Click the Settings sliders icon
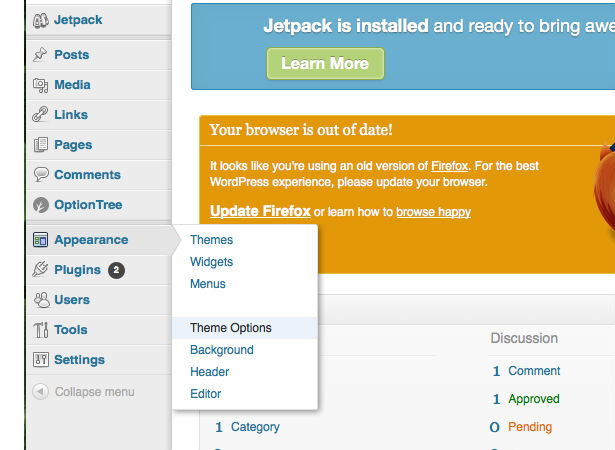 pyautogui.click(x=41, y=359)
